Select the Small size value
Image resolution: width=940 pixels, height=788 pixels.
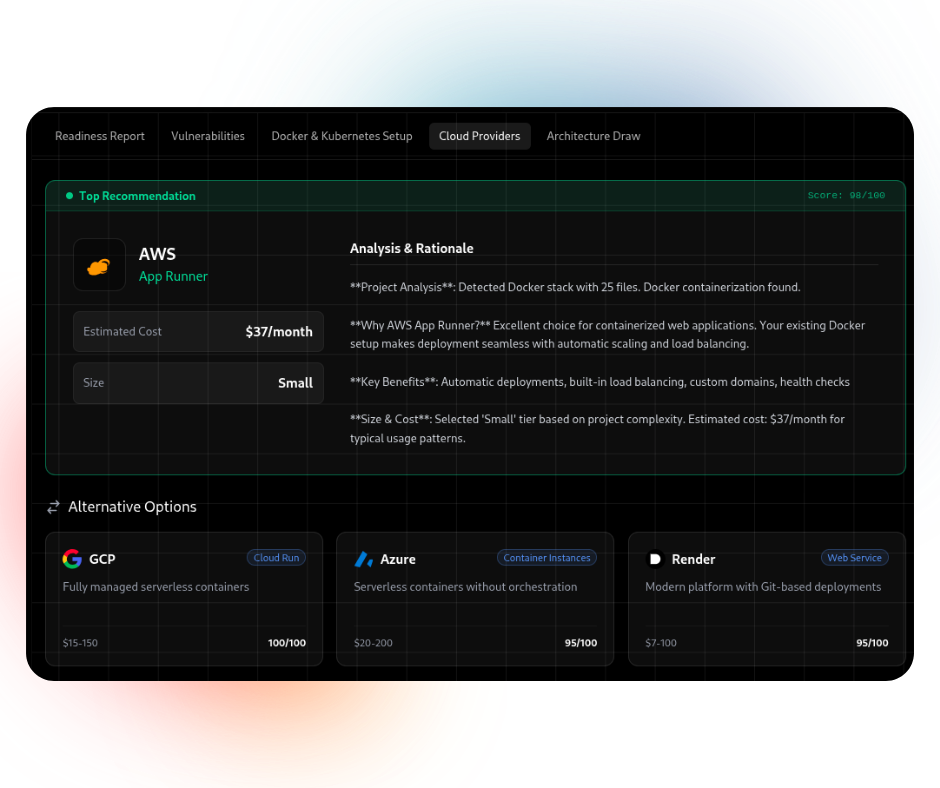(x=295, y=383)
